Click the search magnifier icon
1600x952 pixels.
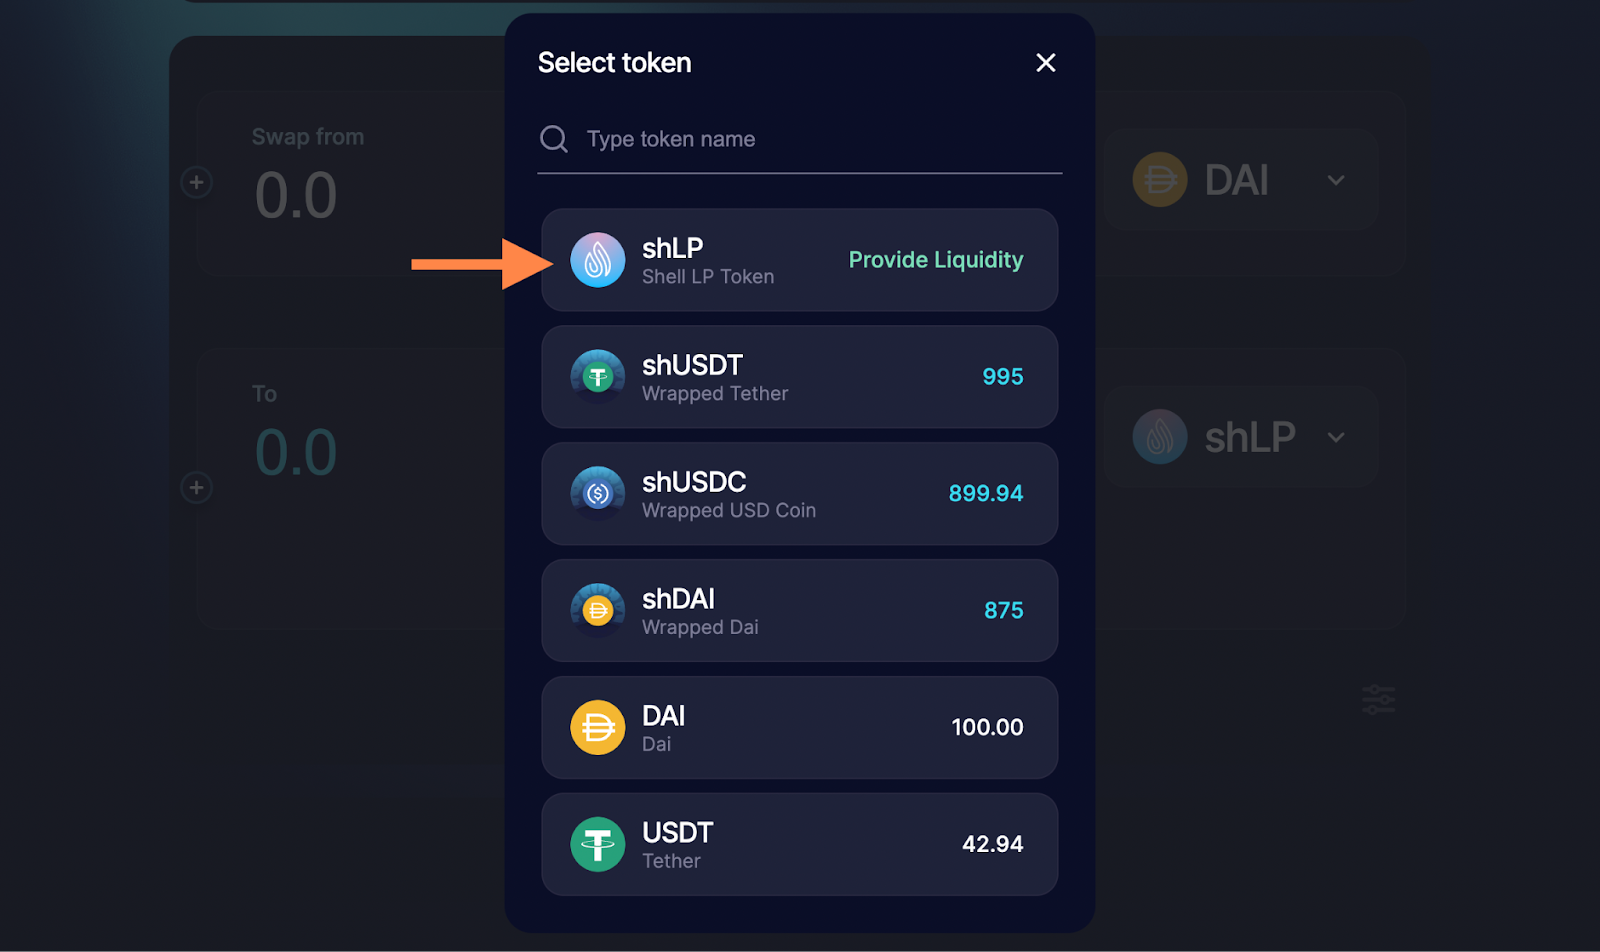[554, 139]
